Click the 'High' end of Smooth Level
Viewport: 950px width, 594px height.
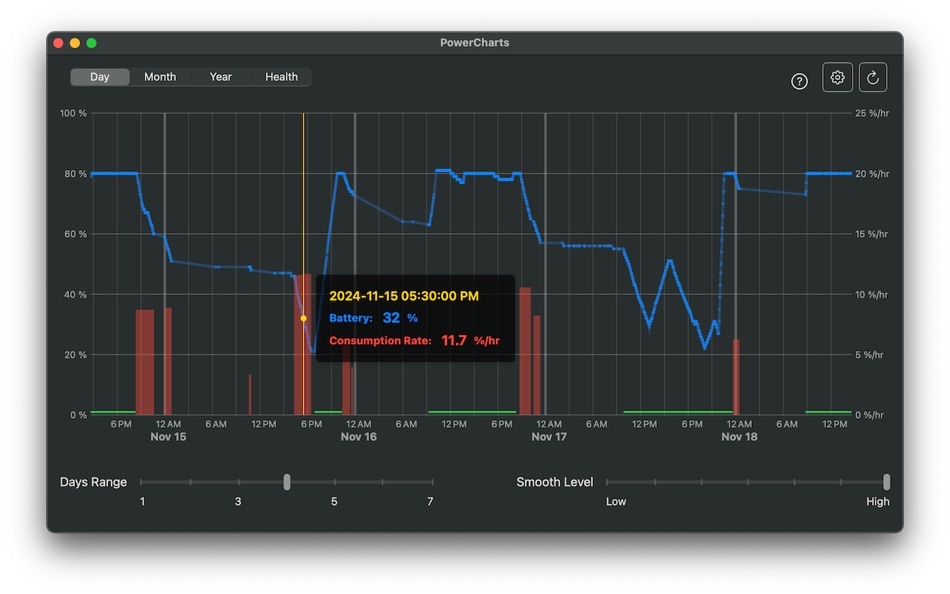[878, 501]
